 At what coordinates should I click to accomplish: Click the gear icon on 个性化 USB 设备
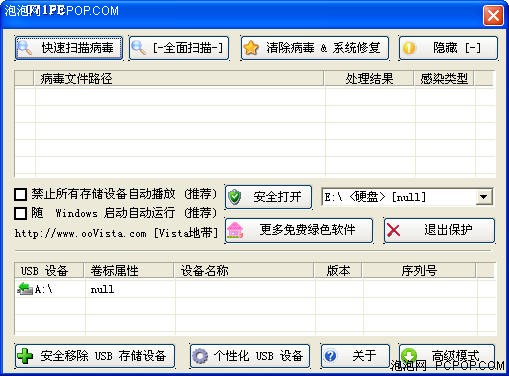pyautogui.click(x=200, y=356)
